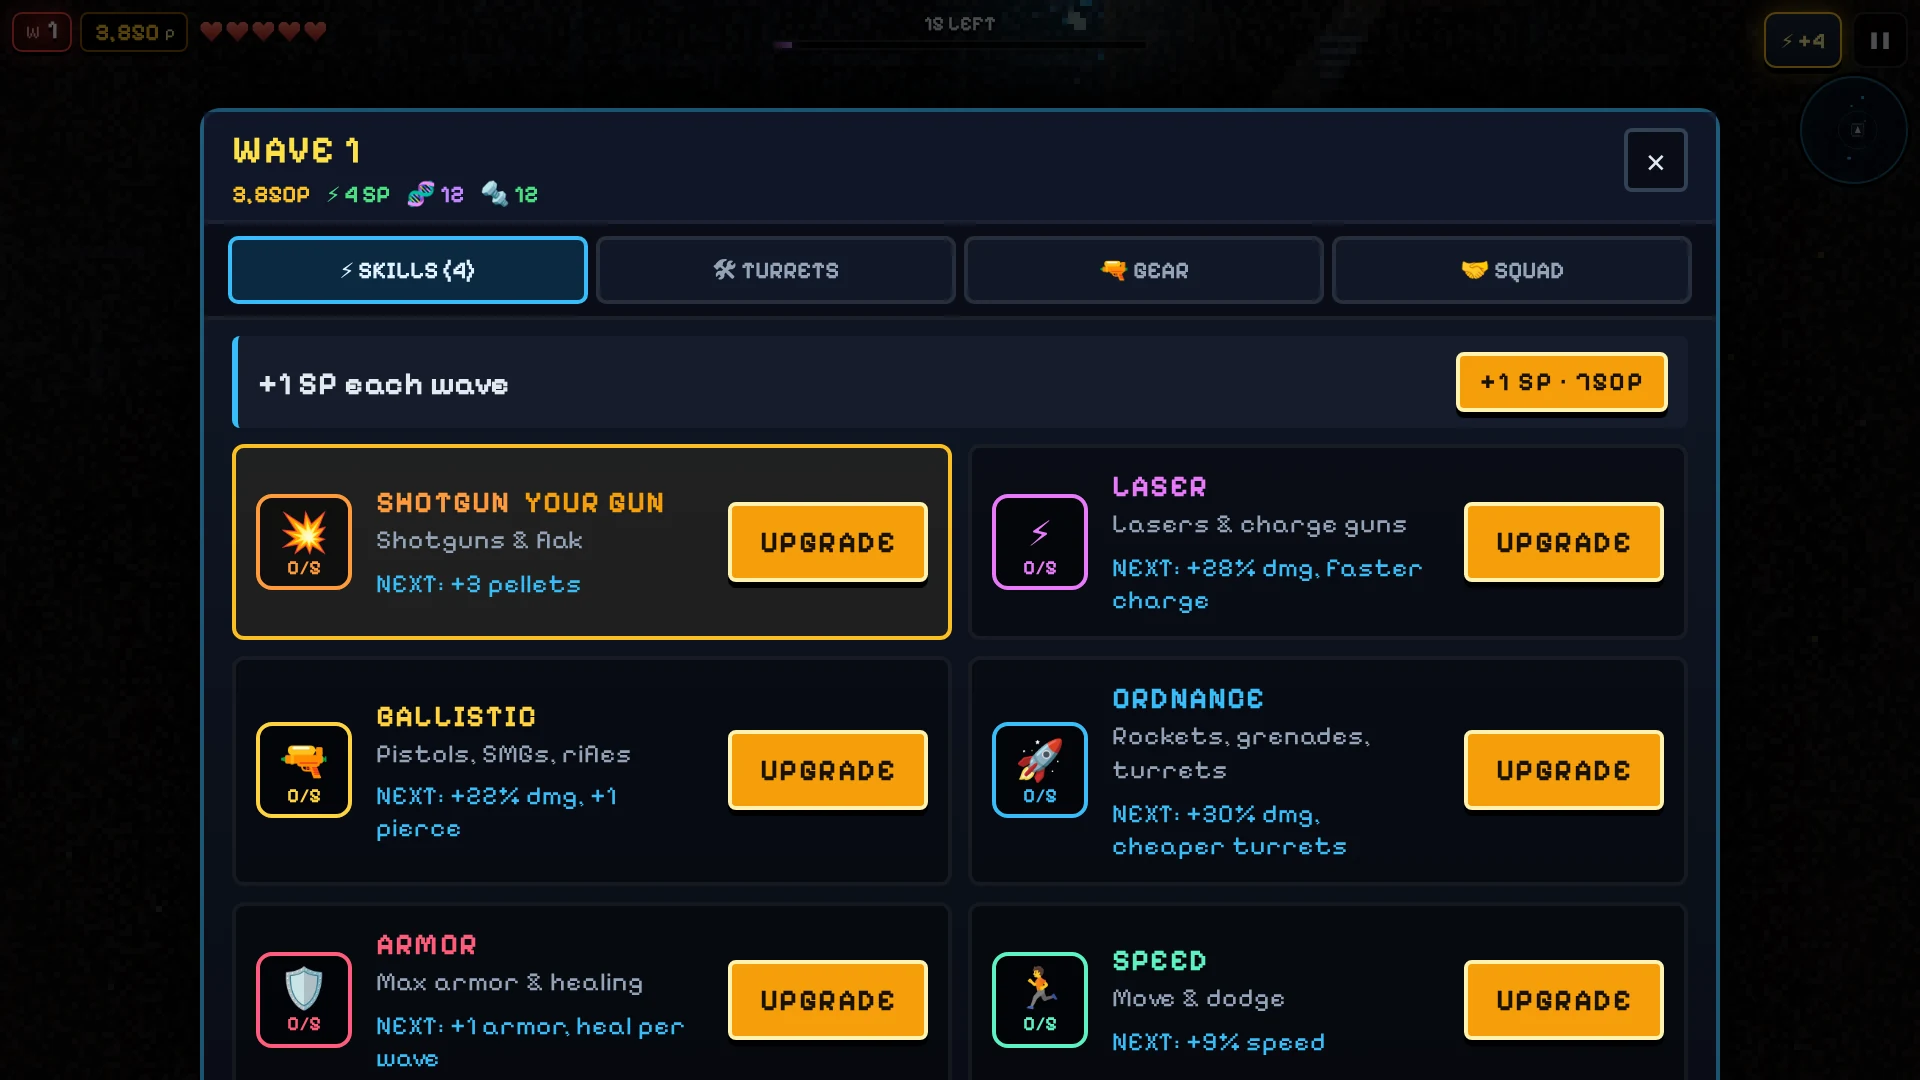
Task: Click the Shotgun explosion skill icon
Action: (304, 542)
